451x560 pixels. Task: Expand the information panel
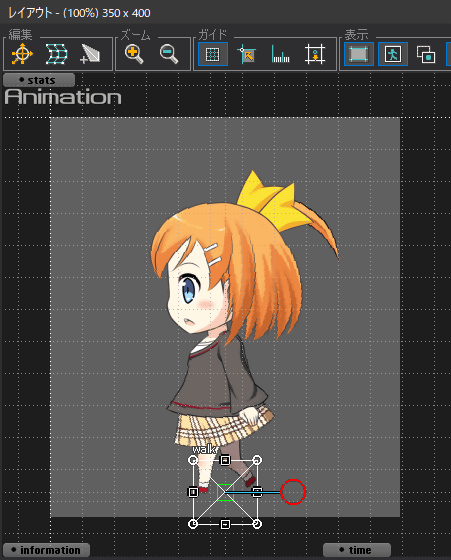point(46,550)
